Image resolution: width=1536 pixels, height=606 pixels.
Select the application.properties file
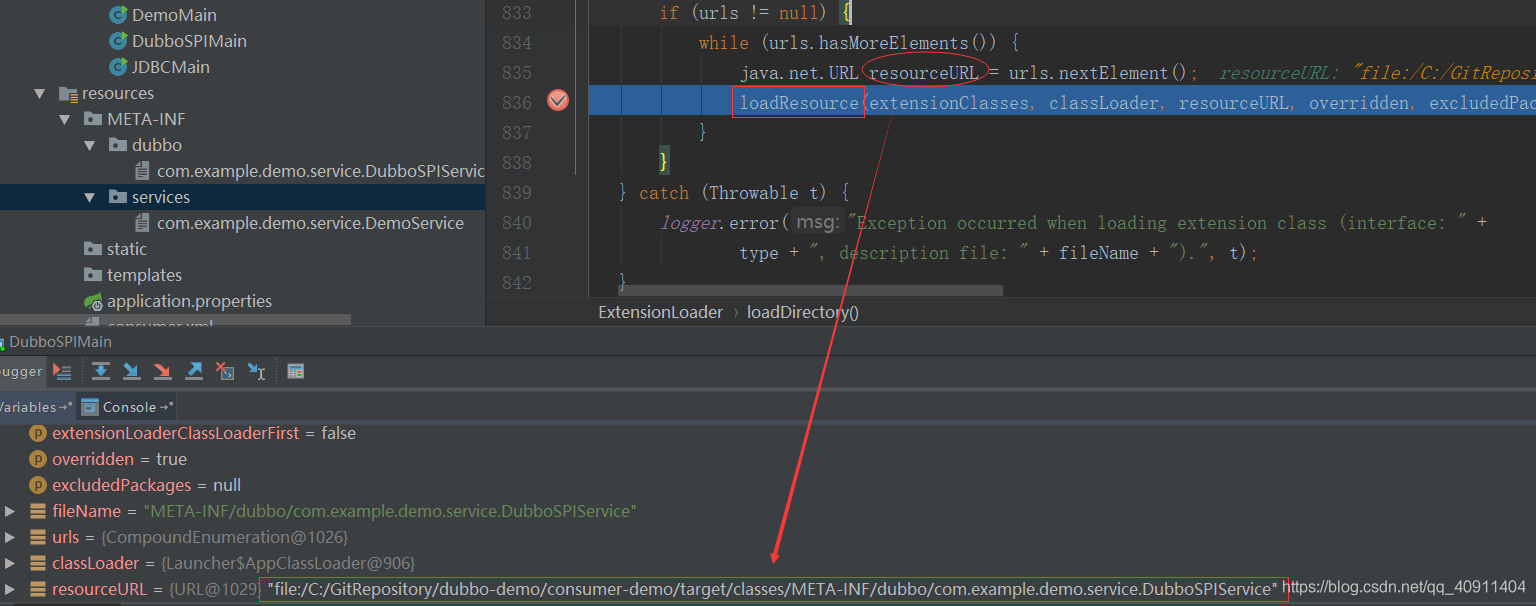(x=189, y=301)
